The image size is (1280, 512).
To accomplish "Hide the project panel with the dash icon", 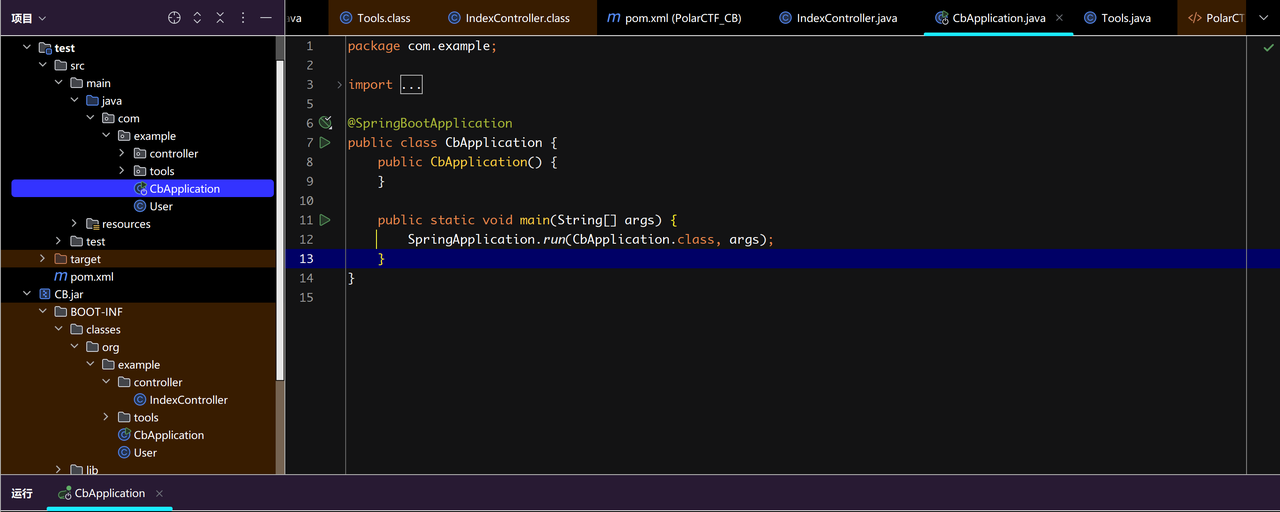I will [x=265, y=18].
